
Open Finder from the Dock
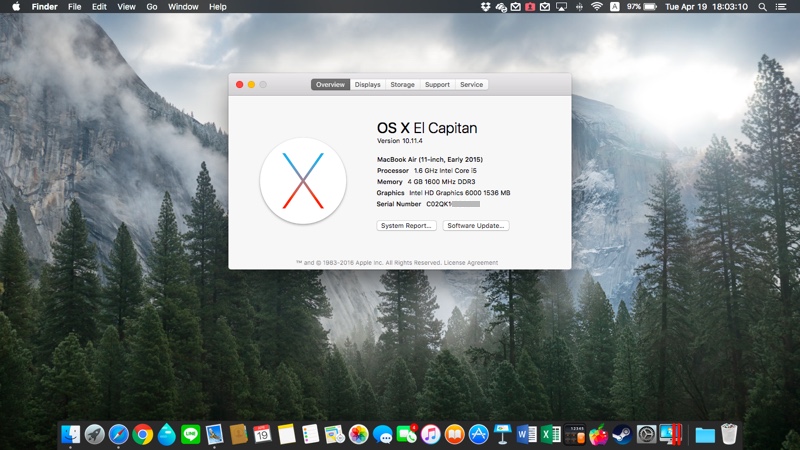coord(70,435)
